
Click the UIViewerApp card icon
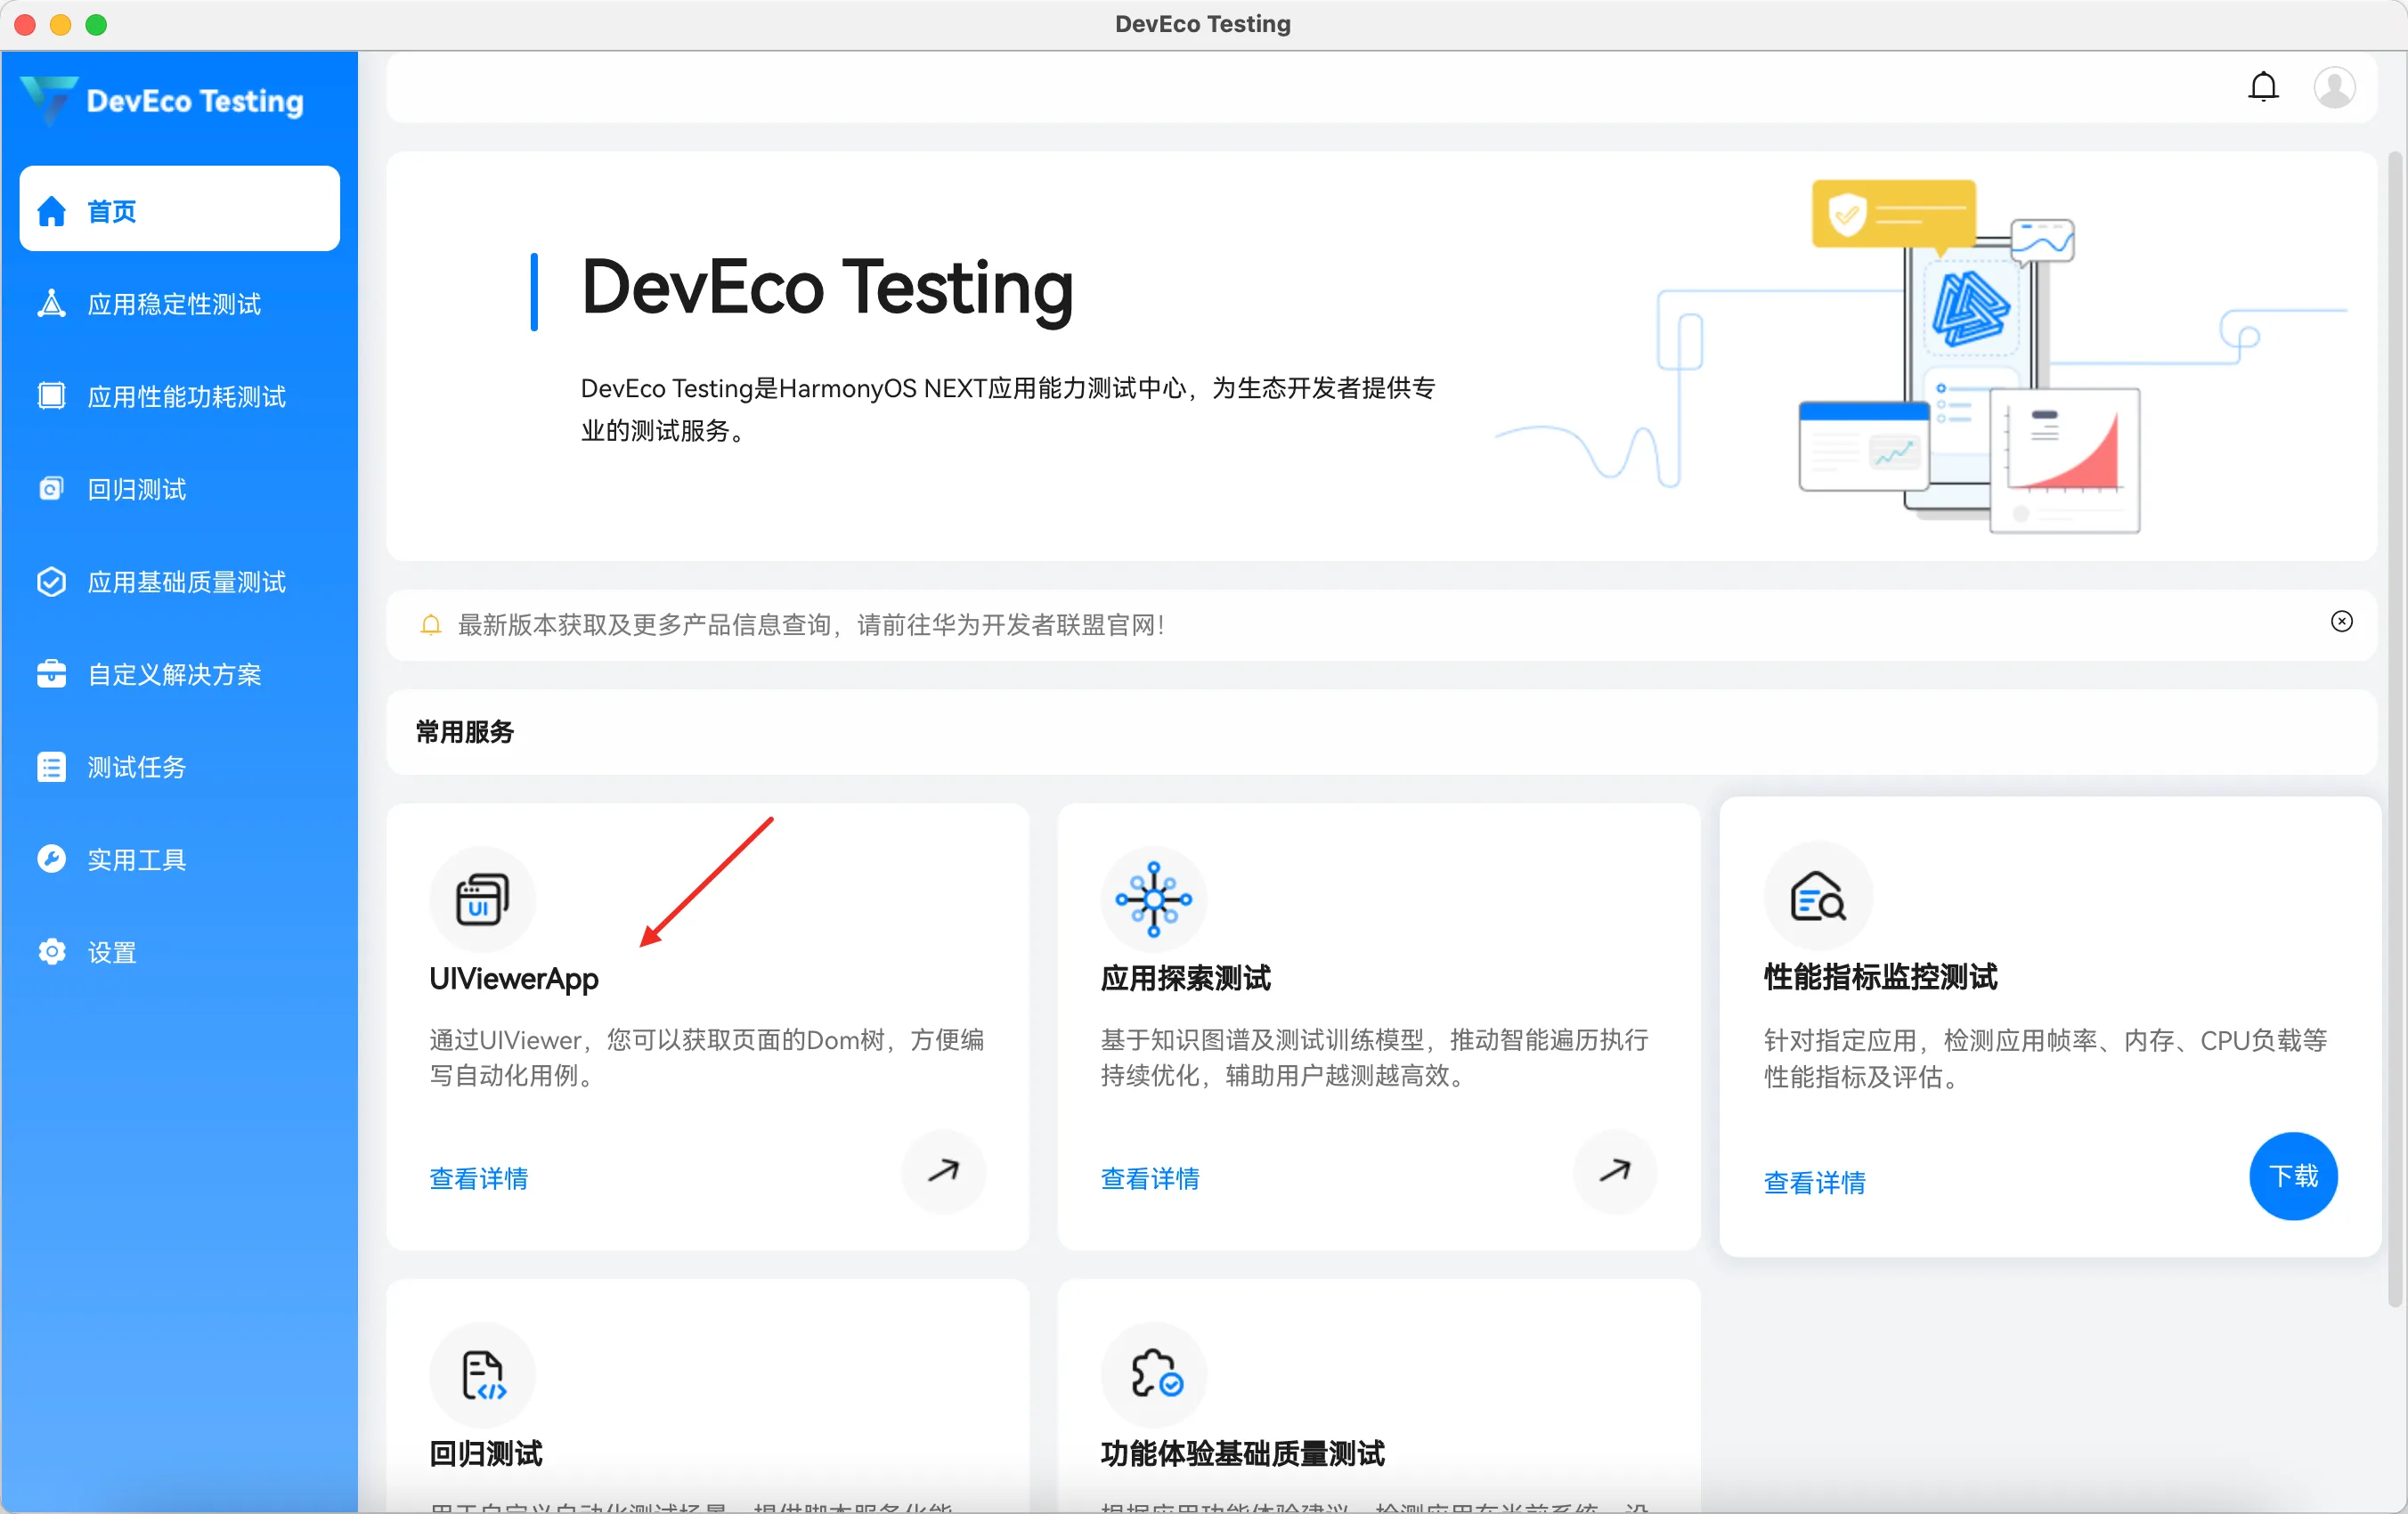pyautogui.click(x=482, y=899)
